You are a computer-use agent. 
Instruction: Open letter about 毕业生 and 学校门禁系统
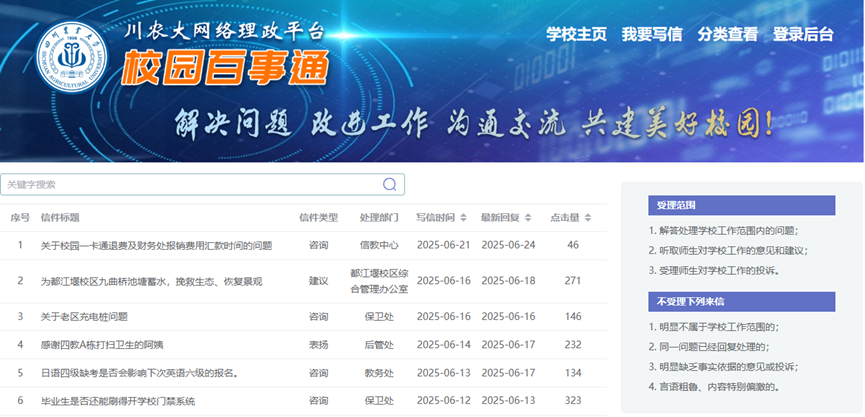(117, 401)
